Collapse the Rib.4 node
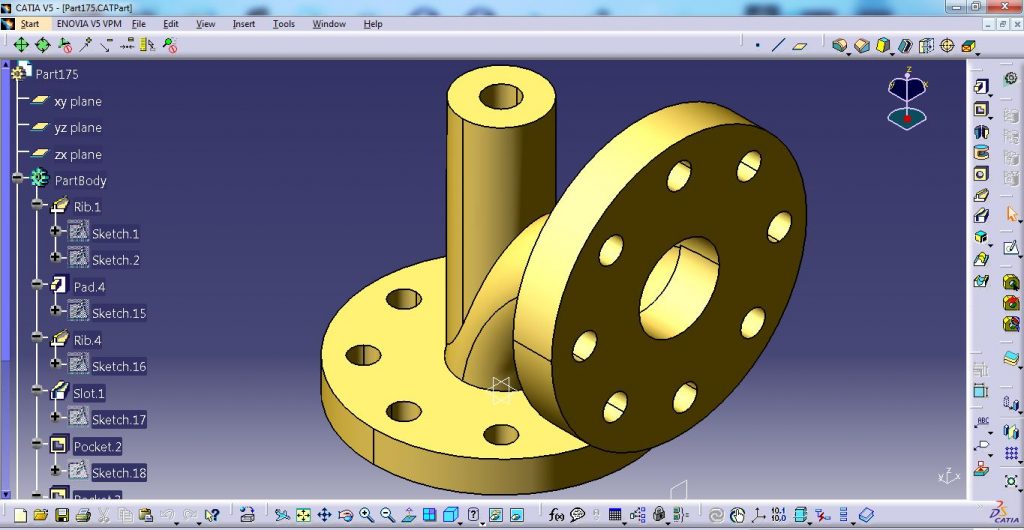 click(x=37, y=337)
